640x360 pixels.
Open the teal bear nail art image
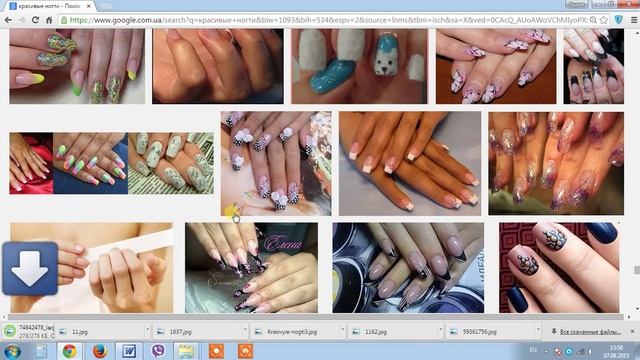coord(360,66)
